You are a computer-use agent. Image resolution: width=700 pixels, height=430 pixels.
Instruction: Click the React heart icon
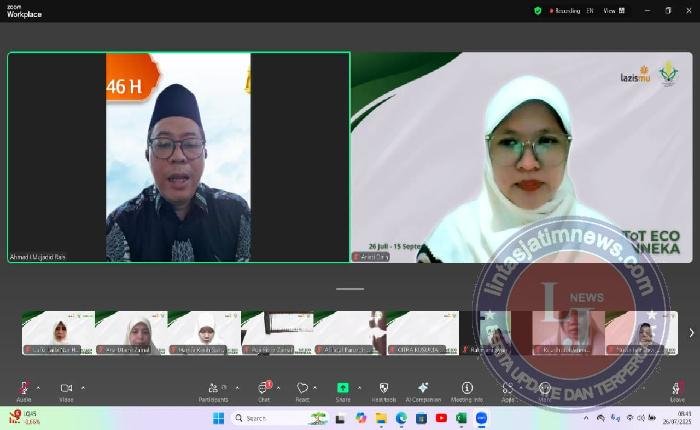[302, 389]
